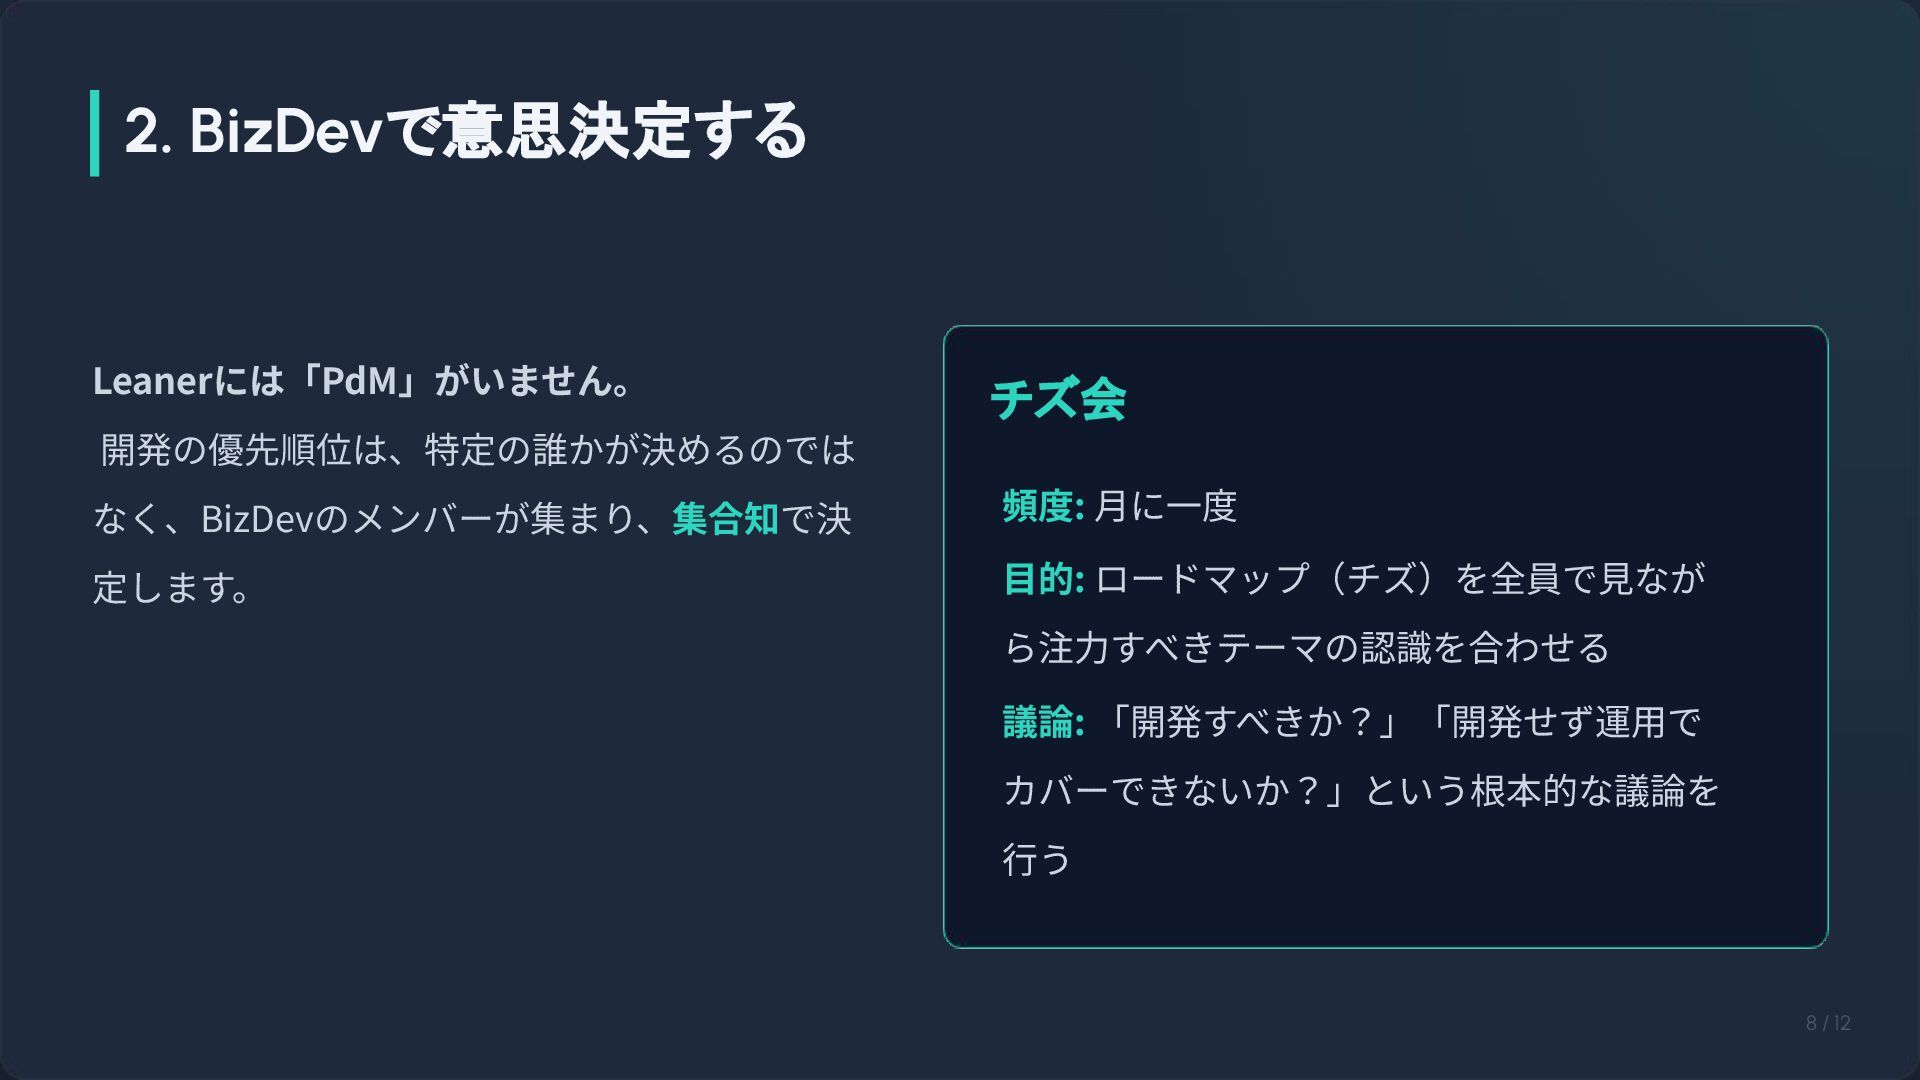The image size is (1920, 1080).
Task: Click the line starting with "カバーできないか？」"
Action: (x=1361, y=791)
